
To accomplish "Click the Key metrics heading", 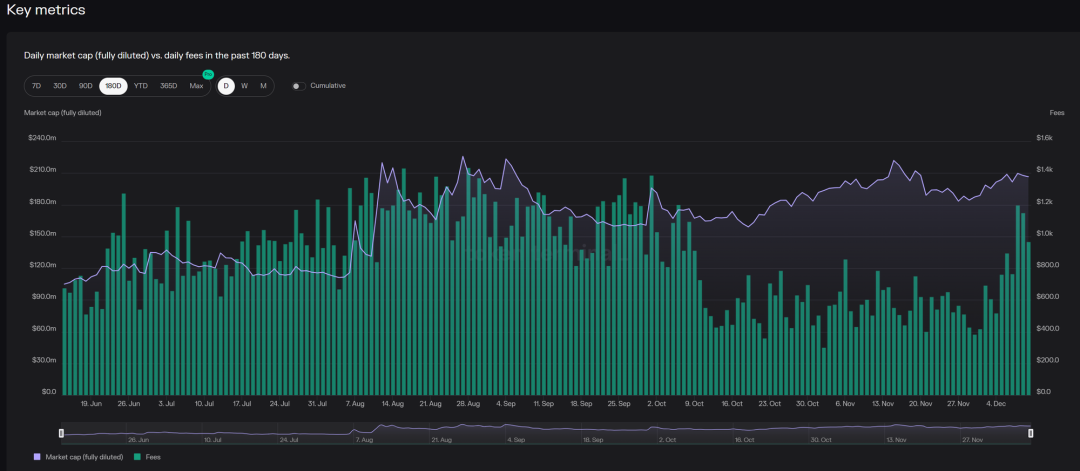I will point(46,10).
